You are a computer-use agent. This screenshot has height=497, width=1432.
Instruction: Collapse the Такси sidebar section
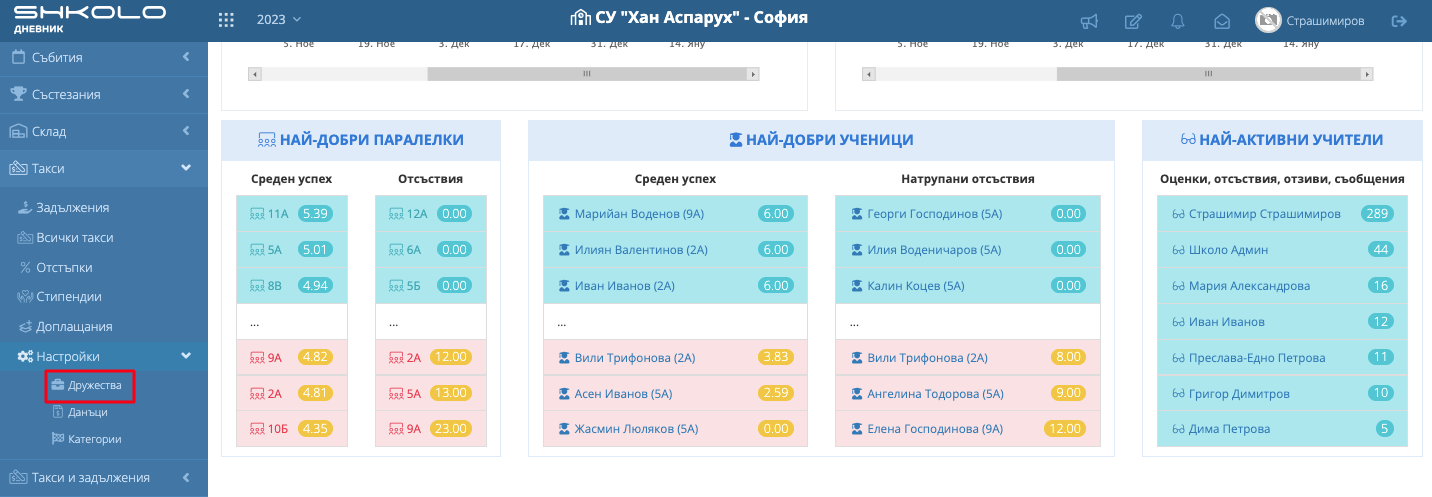point(104,168)
